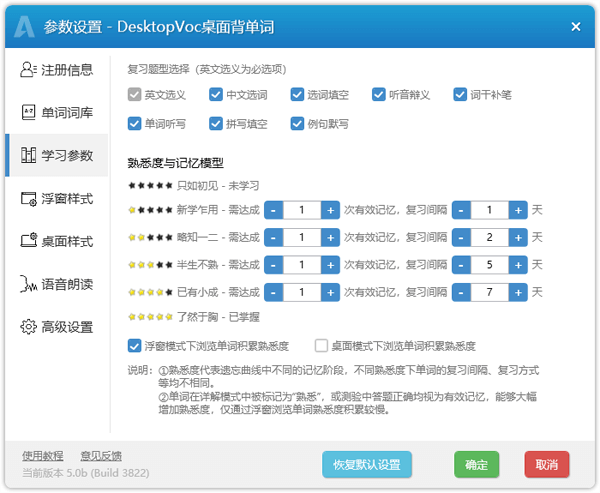
Task: Click the DesktopVoc 'A' logo icon
Action: pos(24,27)
